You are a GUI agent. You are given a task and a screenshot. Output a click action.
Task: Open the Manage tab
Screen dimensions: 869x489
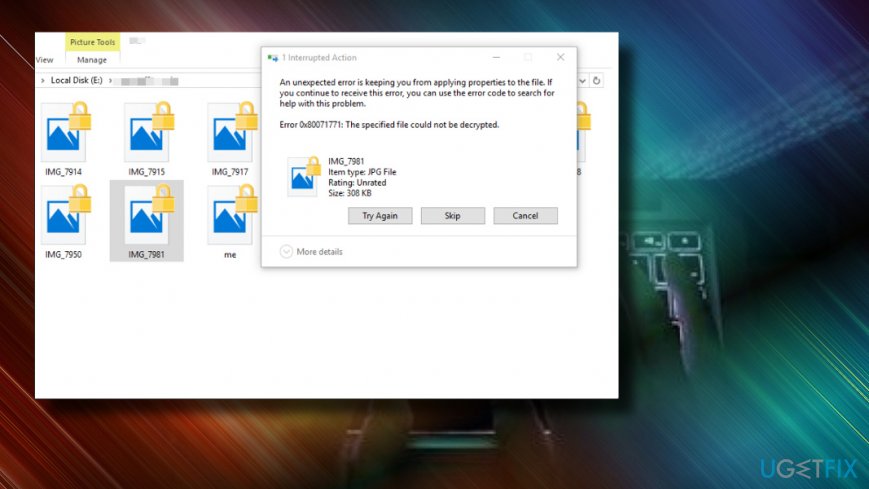click(92, 60)
